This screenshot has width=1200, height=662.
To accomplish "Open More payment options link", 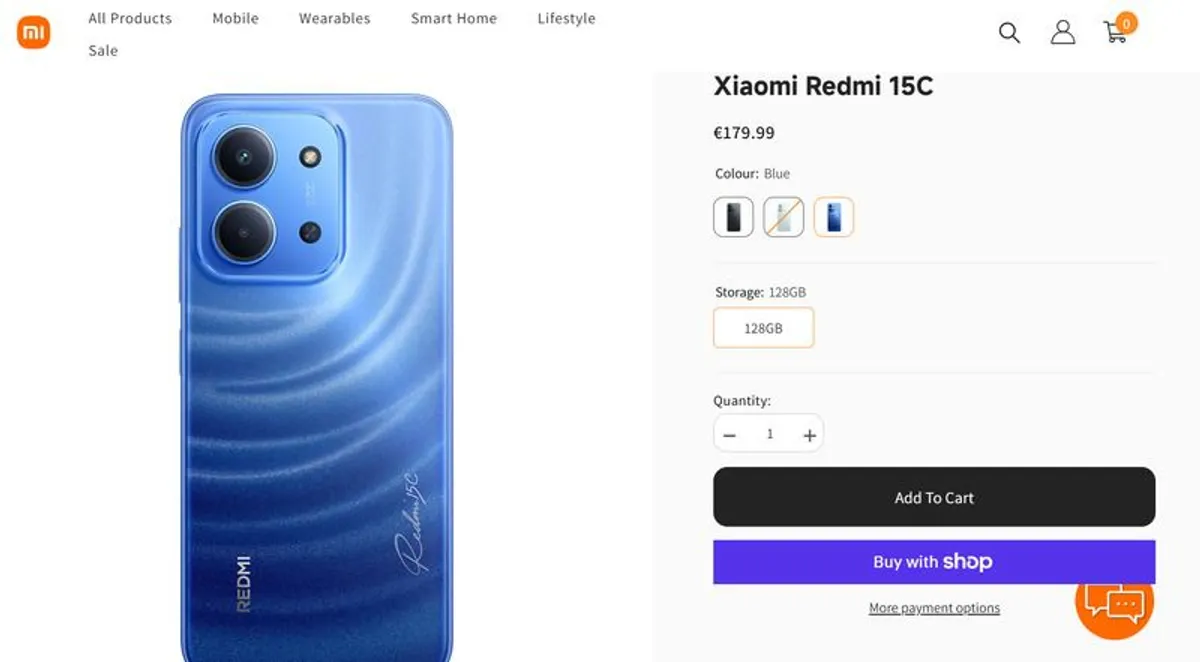I will [x=934, y=607].
